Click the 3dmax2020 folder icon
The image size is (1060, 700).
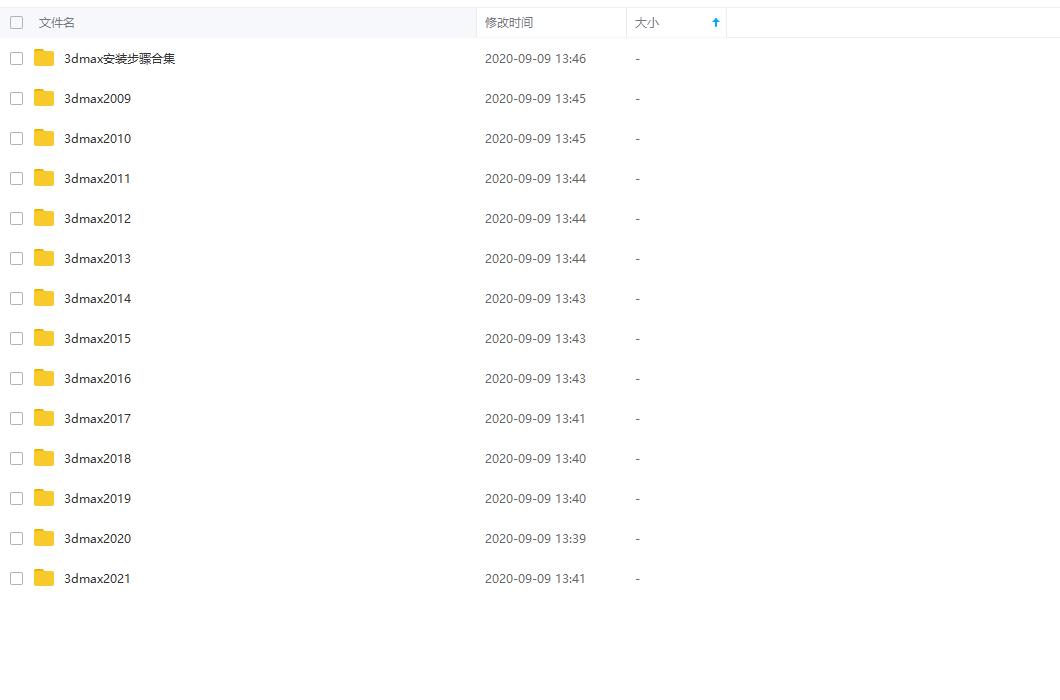[x=44, y=538]
